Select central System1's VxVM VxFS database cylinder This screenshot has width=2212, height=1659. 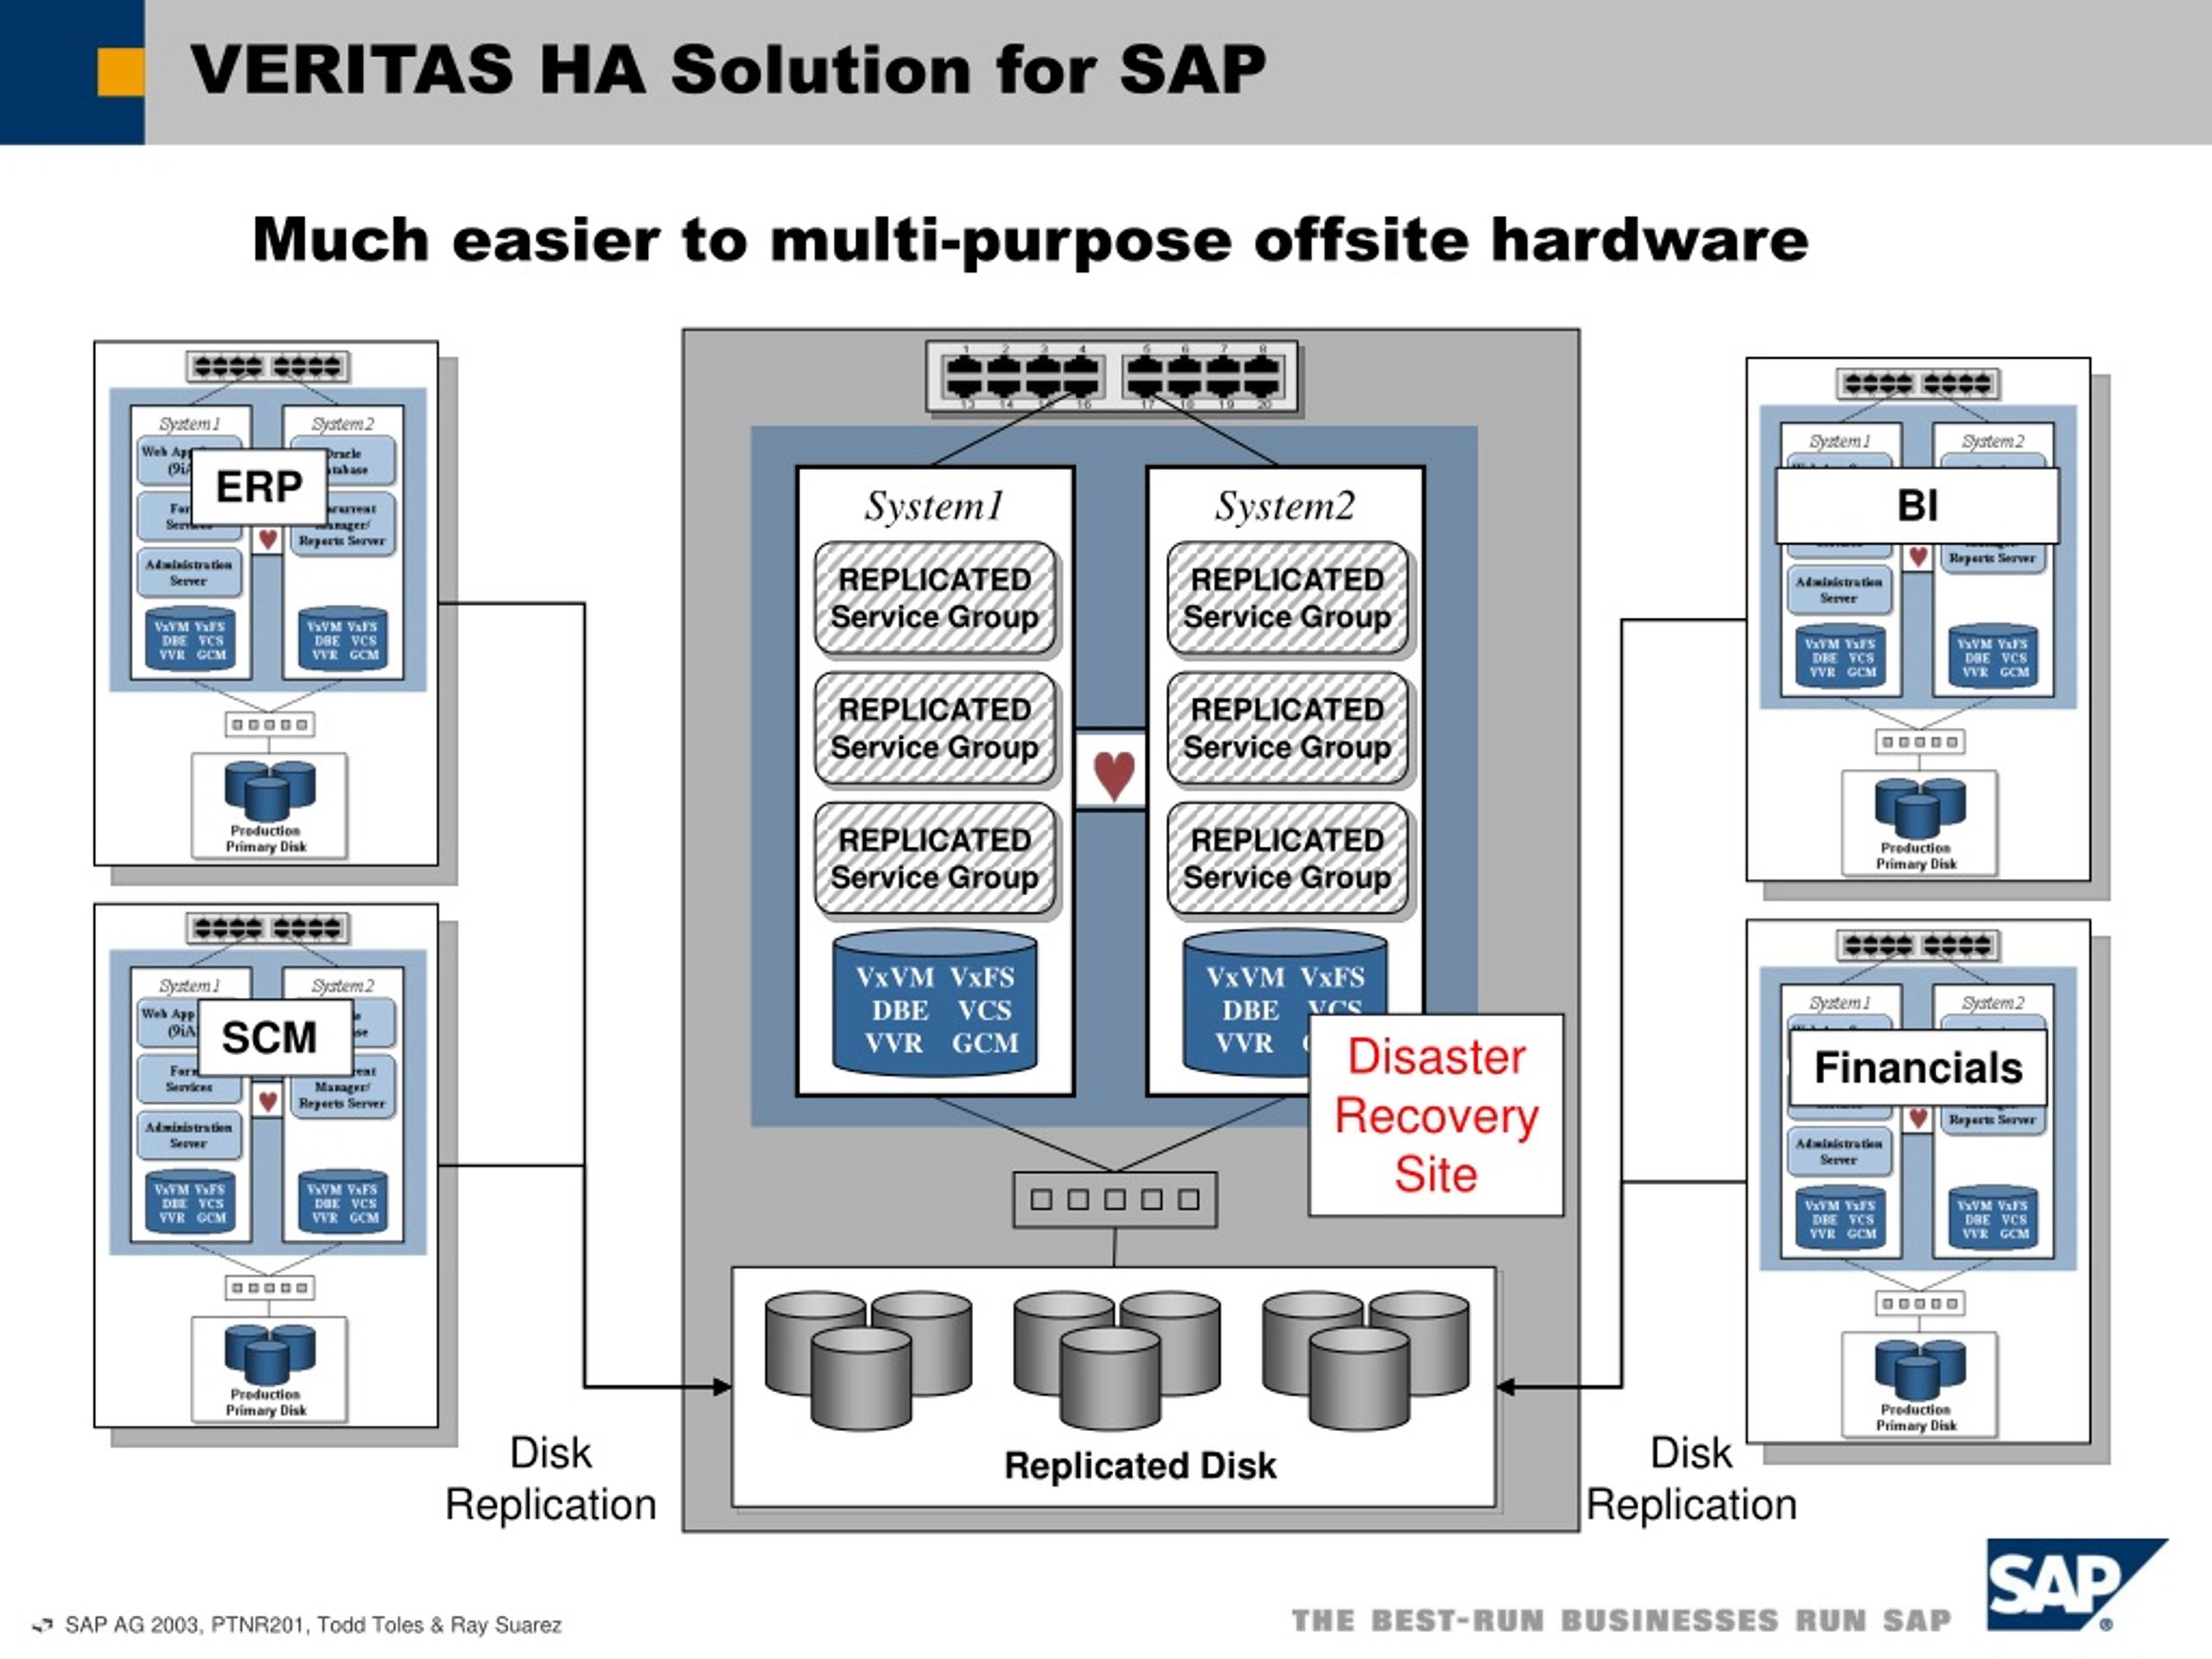point(935,1003)
